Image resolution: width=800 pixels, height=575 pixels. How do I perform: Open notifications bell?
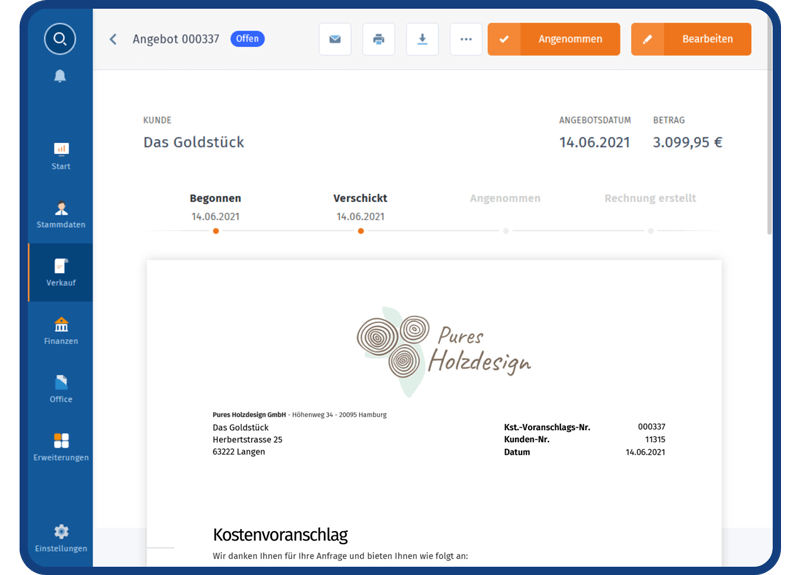[x=60, y=76]
